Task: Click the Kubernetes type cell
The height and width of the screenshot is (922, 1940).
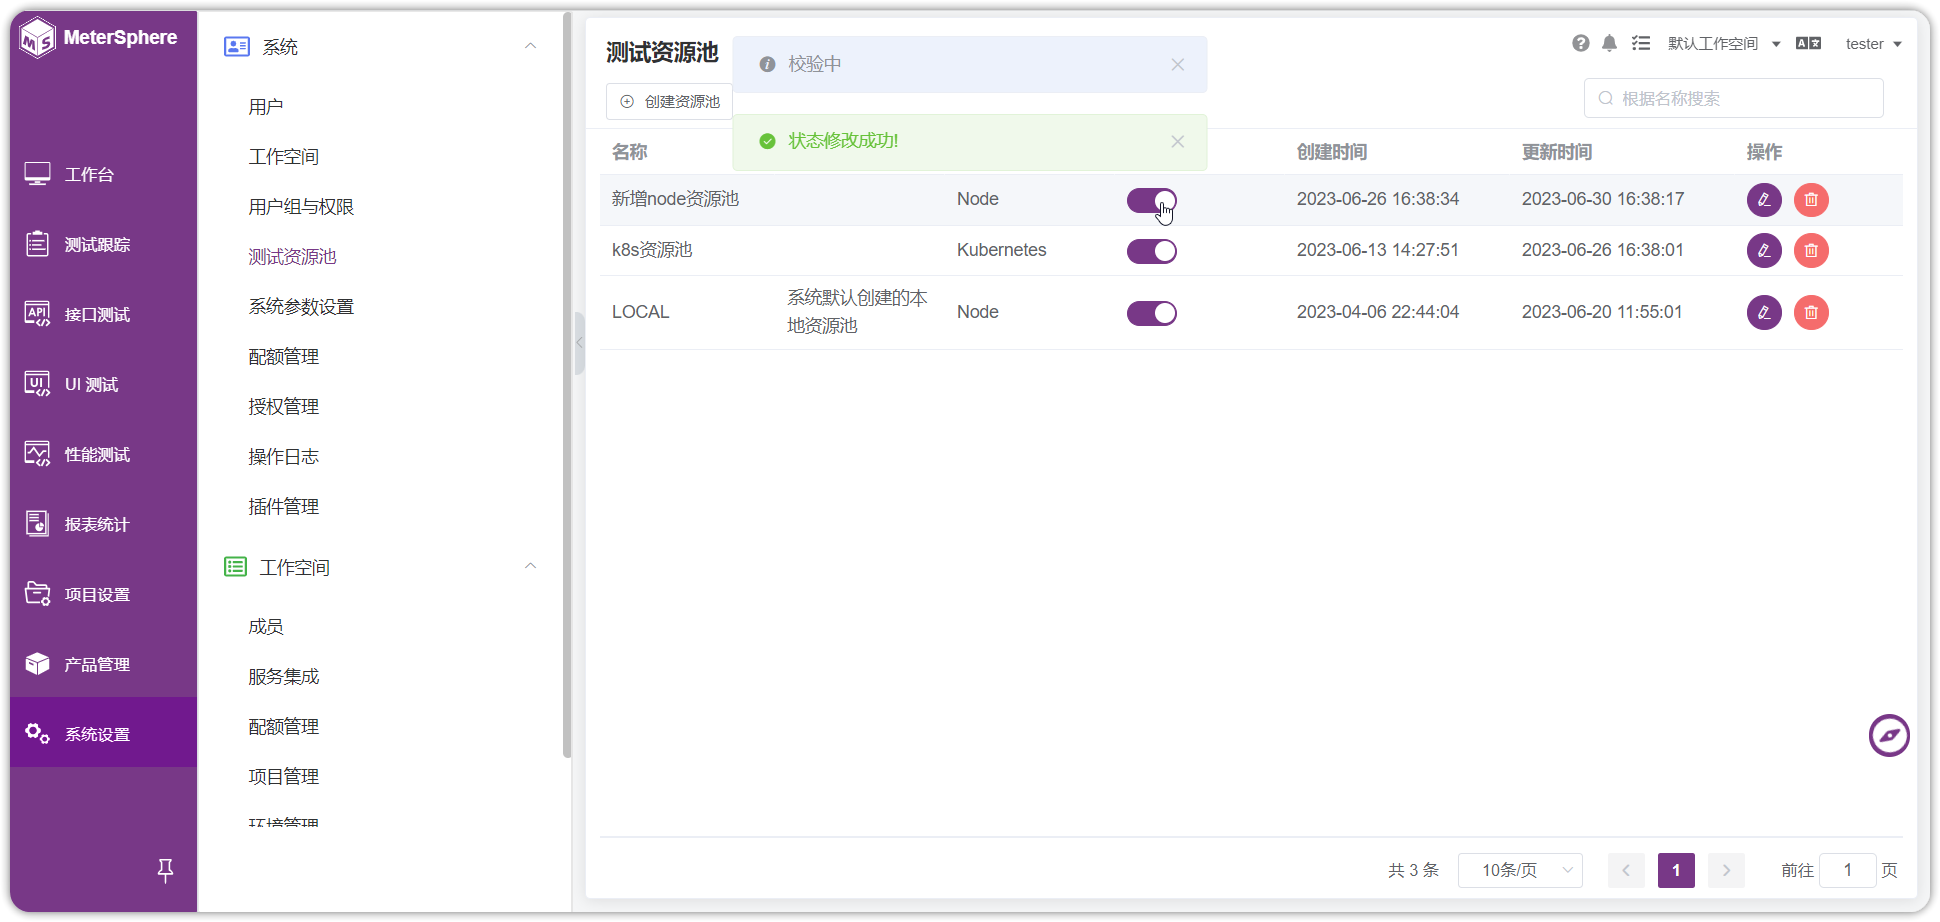Action: [x=1001, y=250]
